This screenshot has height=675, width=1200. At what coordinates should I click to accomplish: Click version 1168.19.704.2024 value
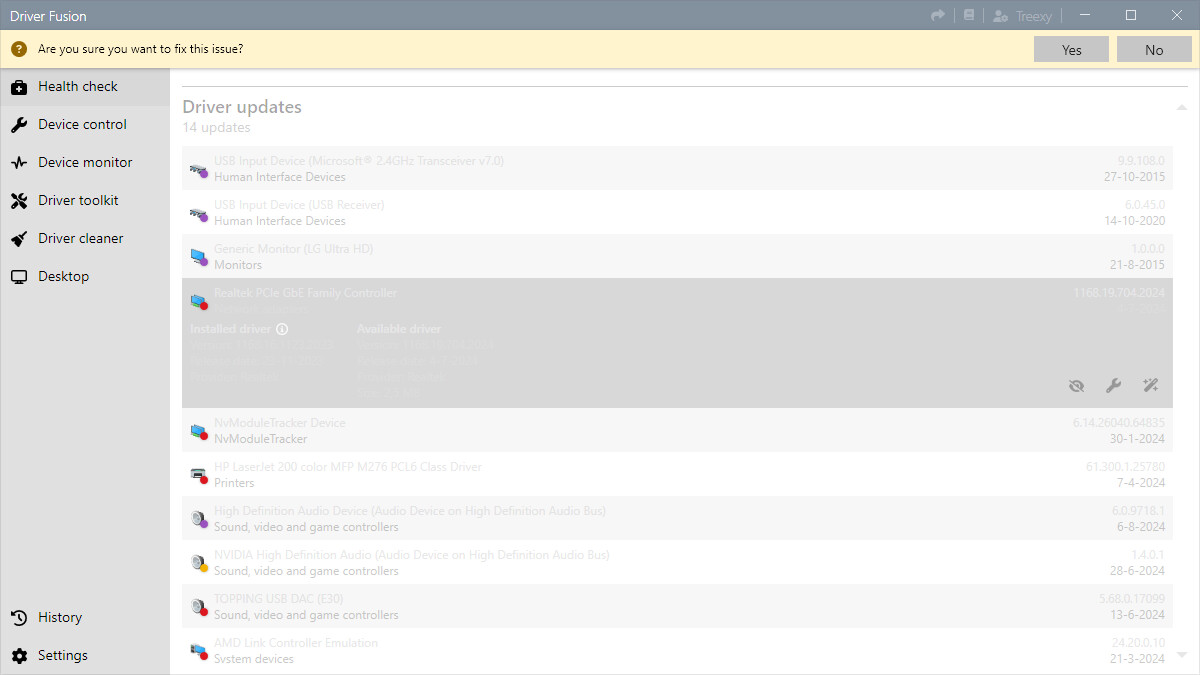click(1119, 293)
